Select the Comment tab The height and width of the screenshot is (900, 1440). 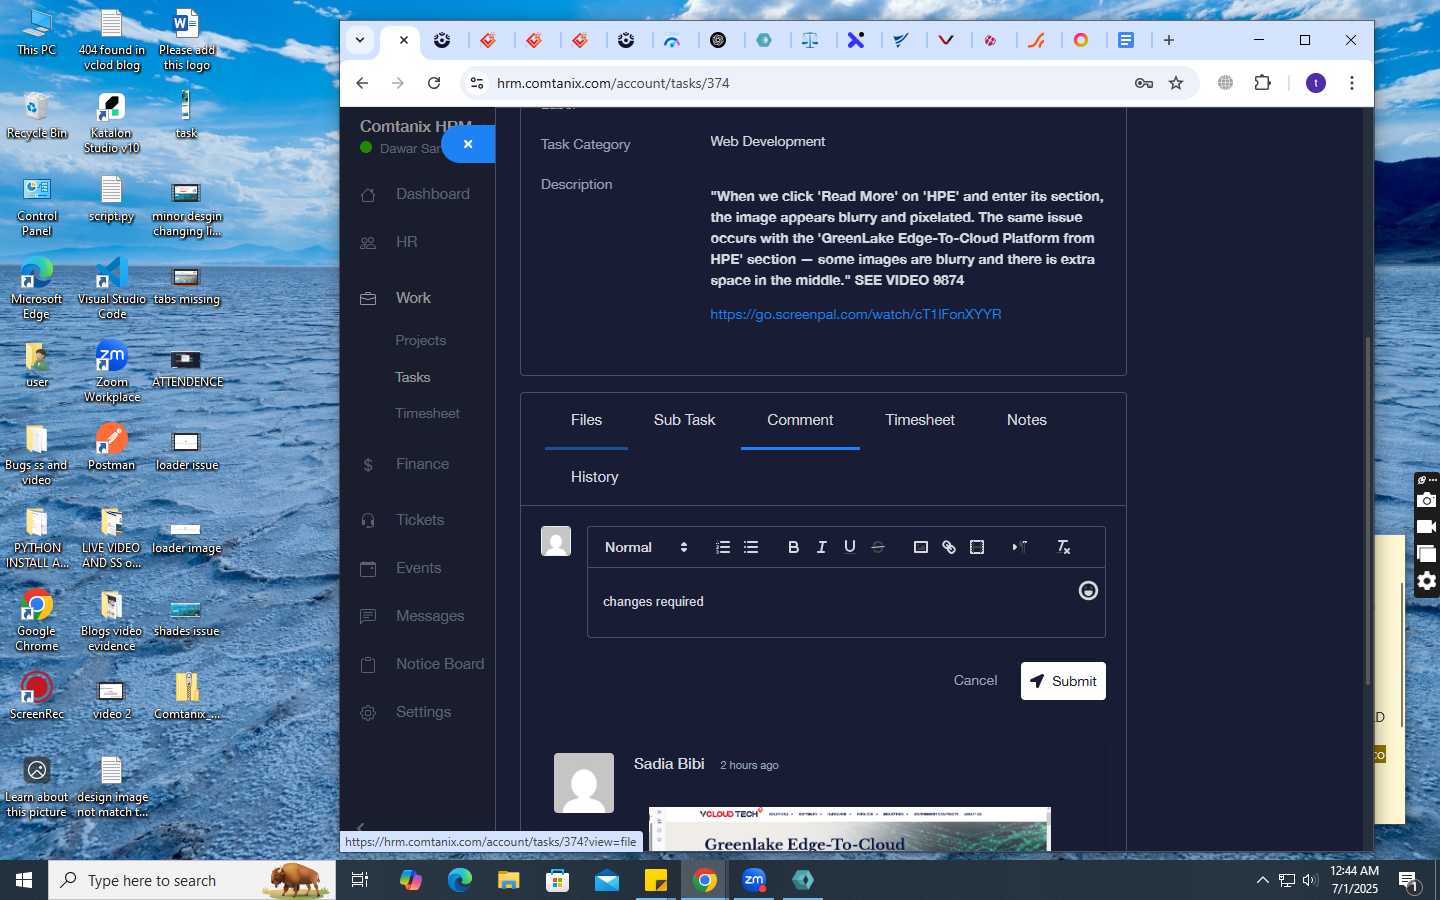[800, 420]
